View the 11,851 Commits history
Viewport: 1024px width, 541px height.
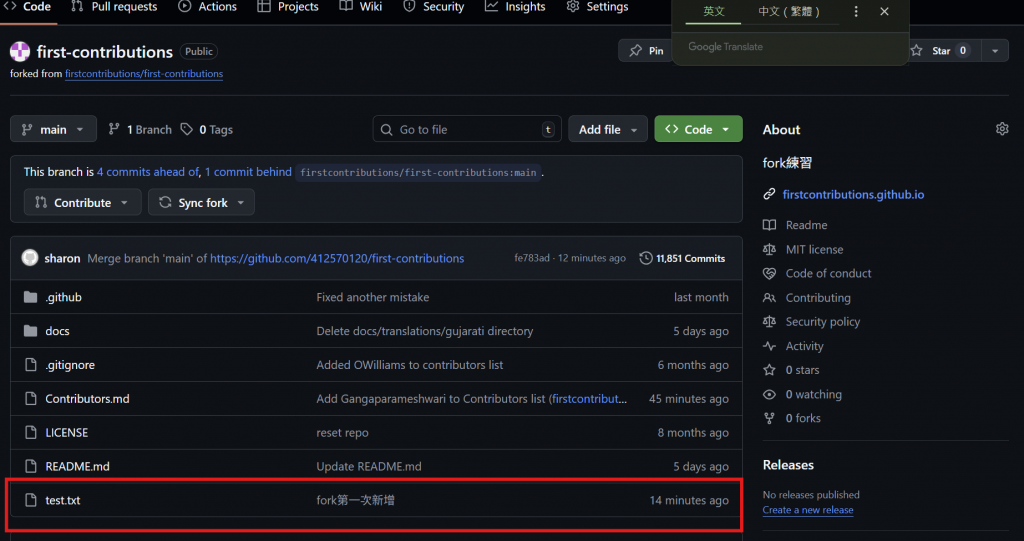[x=682, y=259]
